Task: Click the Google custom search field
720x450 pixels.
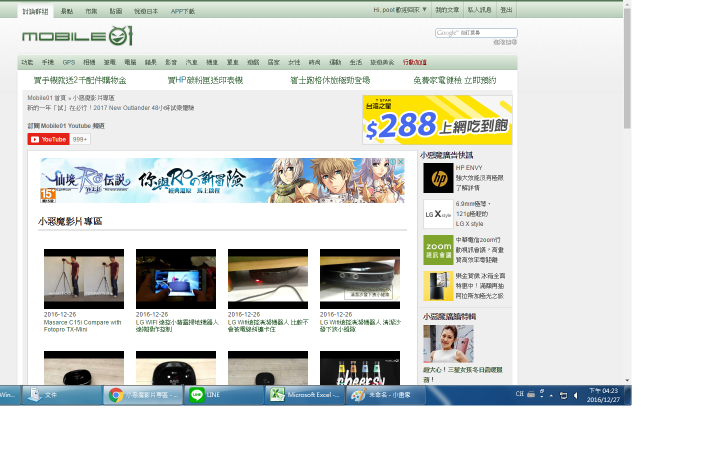Action: (x=476, y=33)
